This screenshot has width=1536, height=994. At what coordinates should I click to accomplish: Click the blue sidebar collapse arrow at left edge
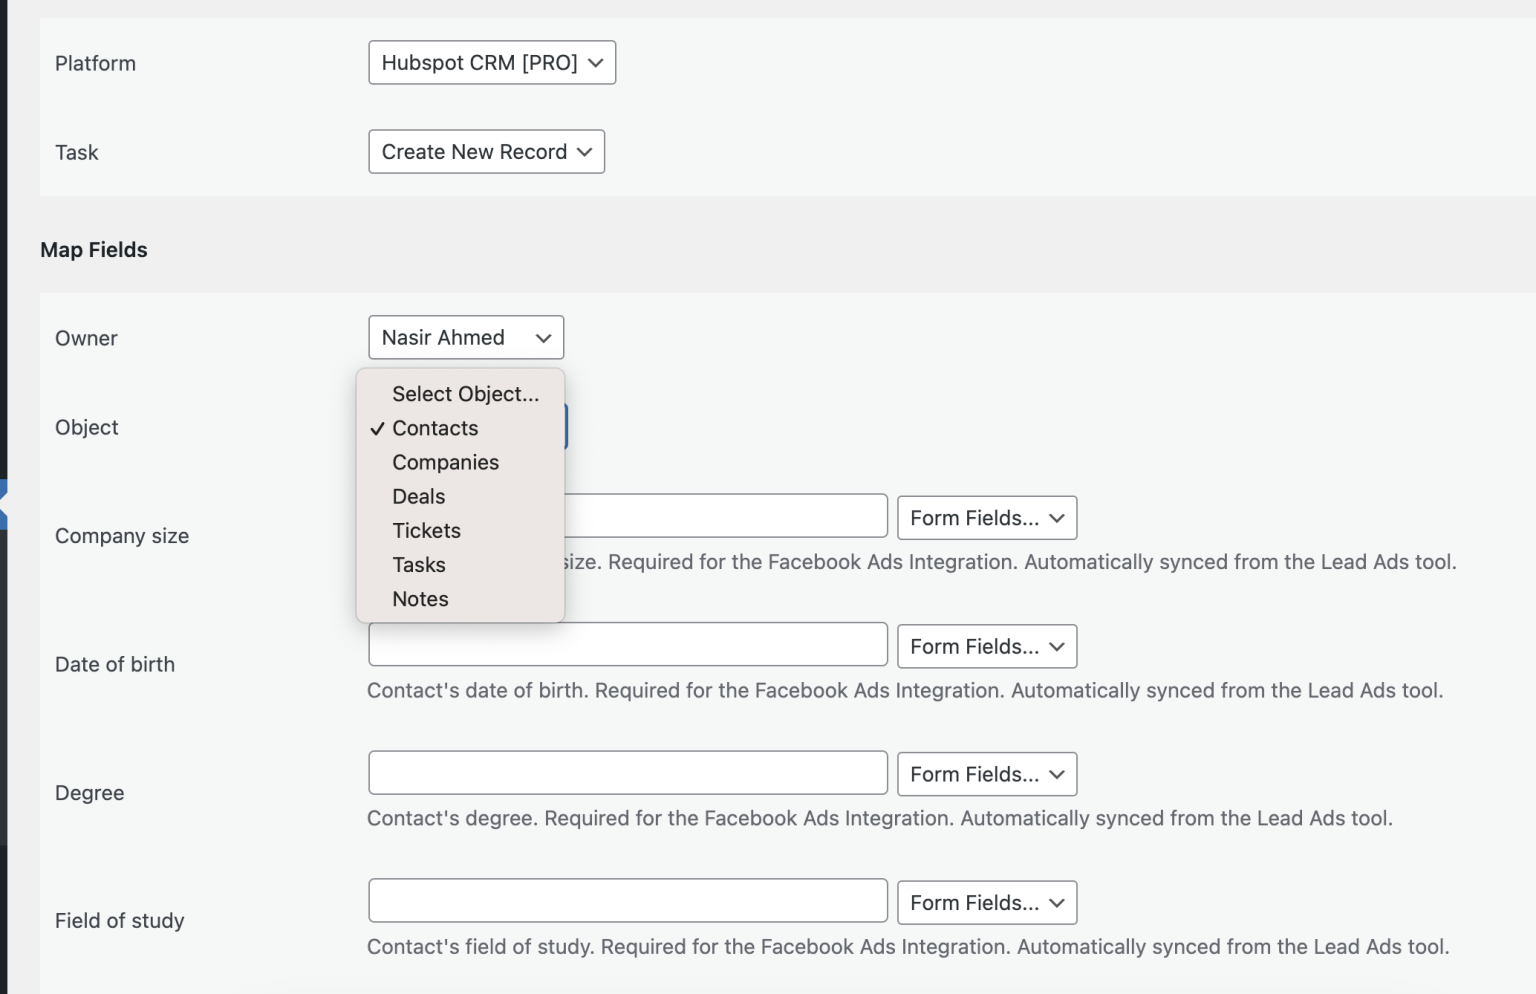point(3,505)
